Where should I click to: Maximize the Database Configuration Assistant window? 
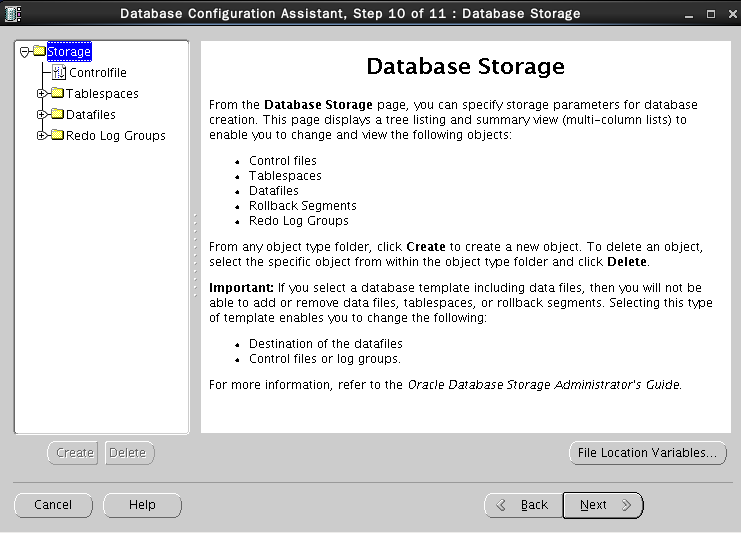click(710, 13)
